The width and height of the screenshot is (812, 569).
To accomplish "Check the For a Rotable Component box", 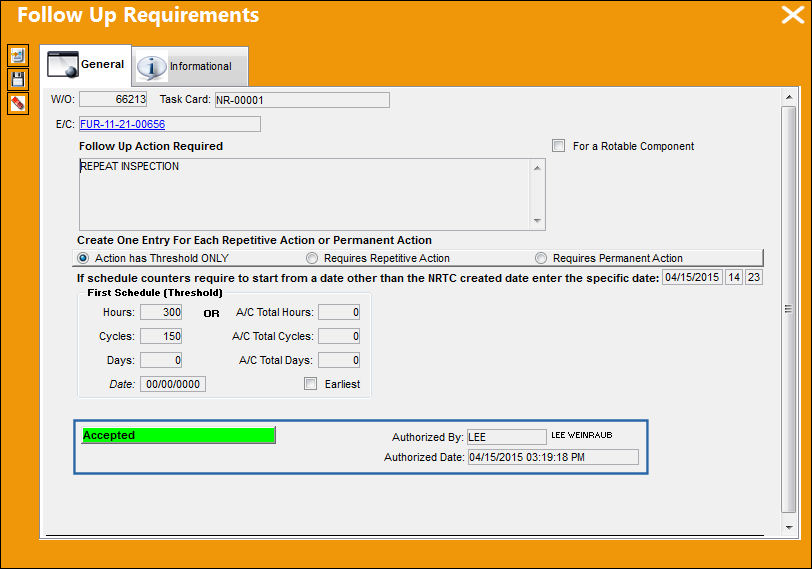I will point(558,145).
